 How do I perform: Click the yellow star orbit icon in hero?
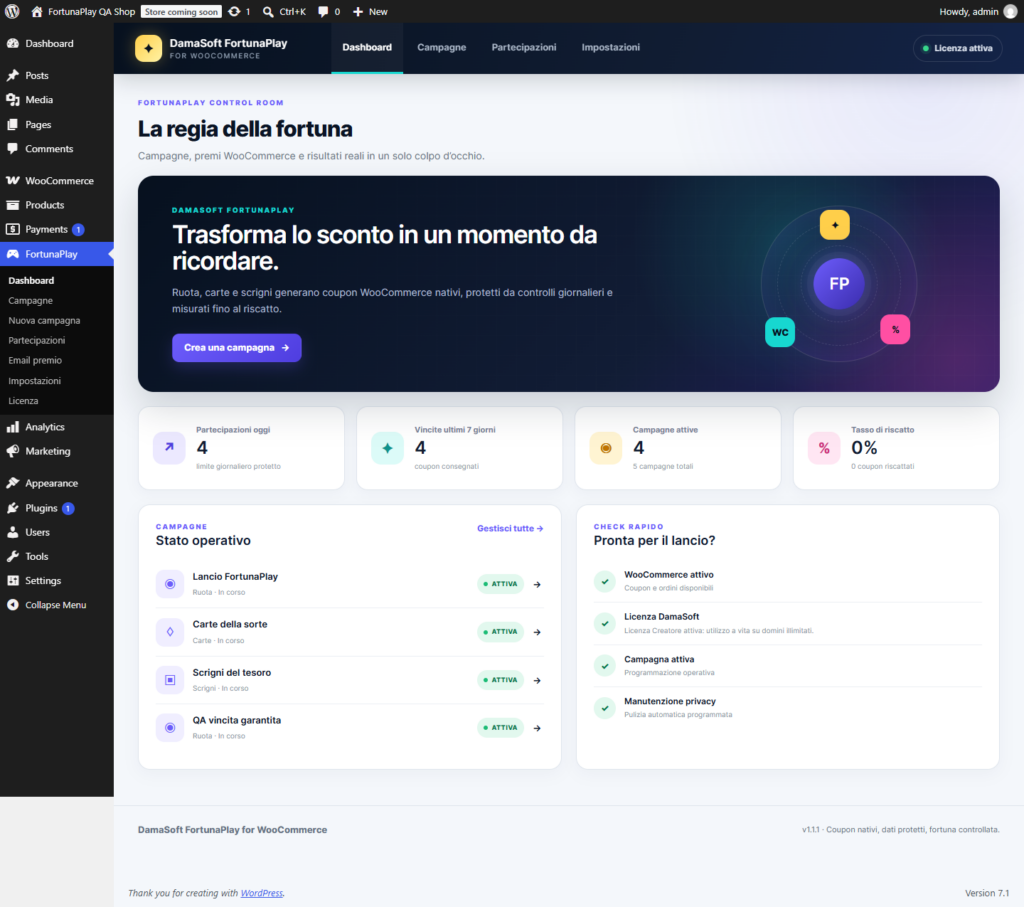(x=835, y=225)
